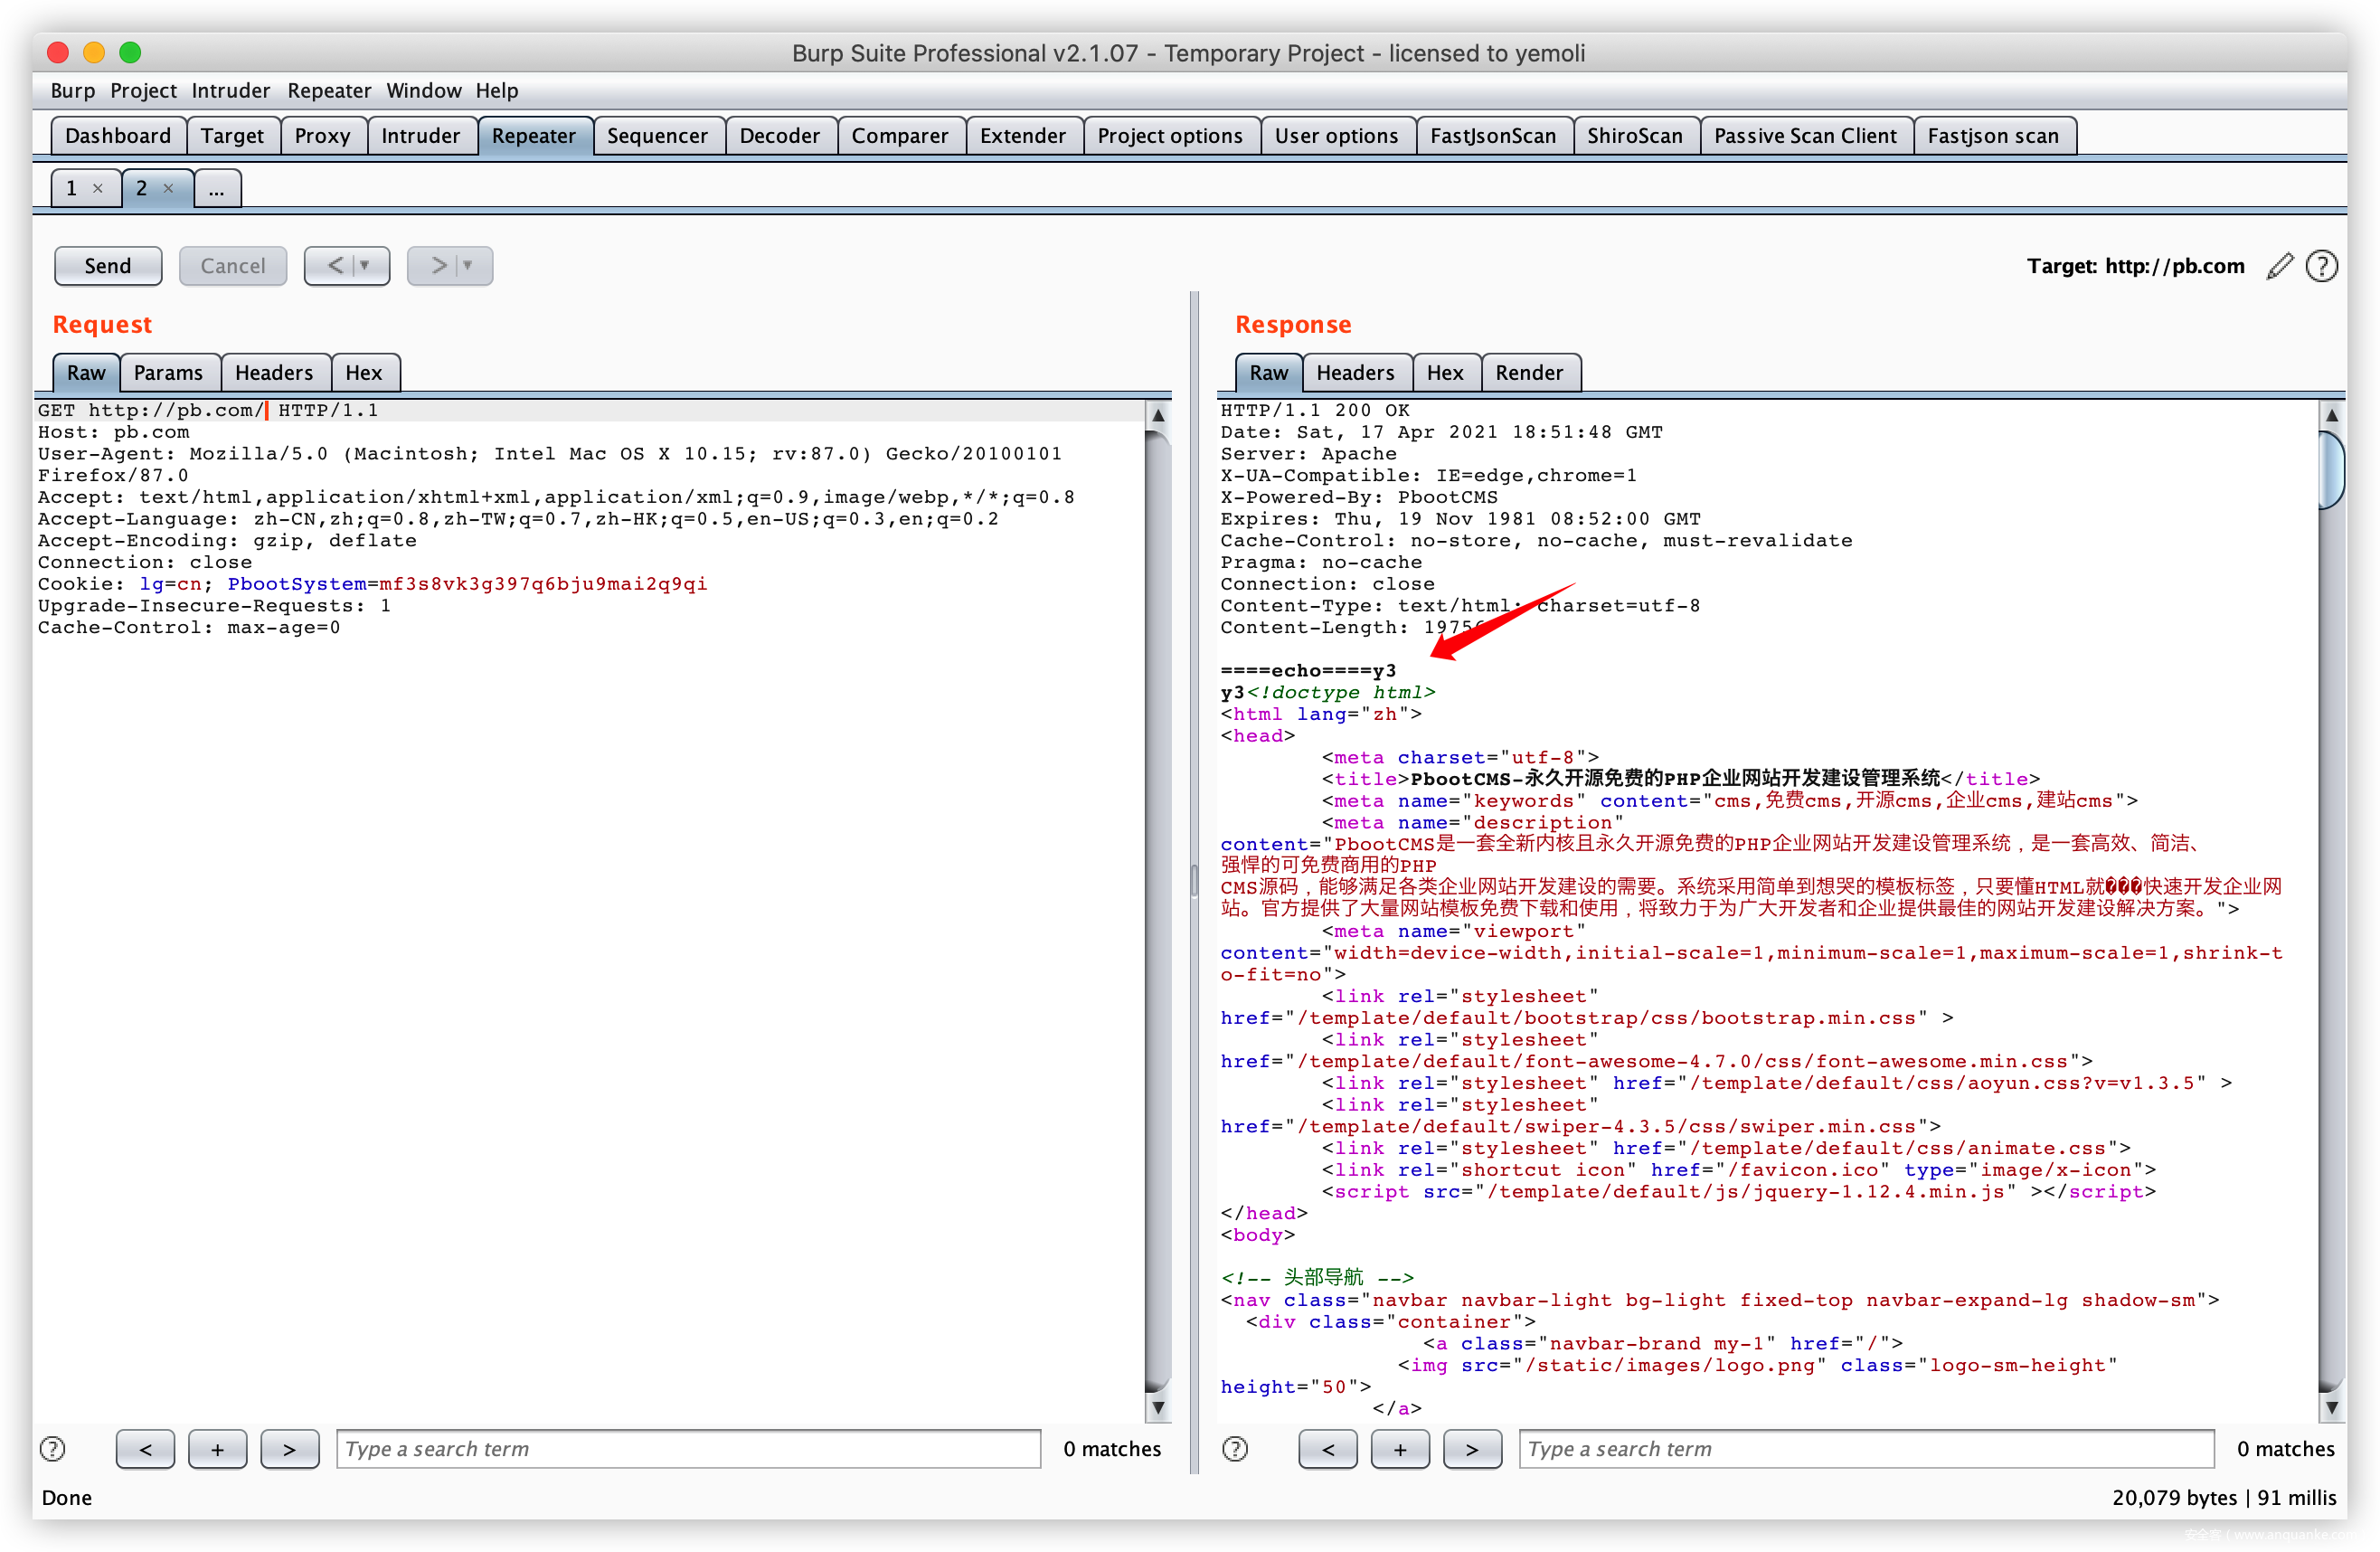Open the response Render tab

coord(1528,373)
